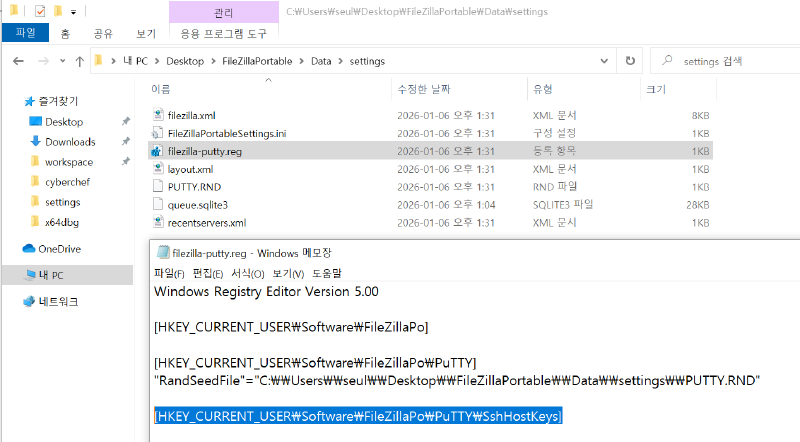Select FileZillaPortable in the address breadcrumb
The image size is (800, 442).
[257, 61]
